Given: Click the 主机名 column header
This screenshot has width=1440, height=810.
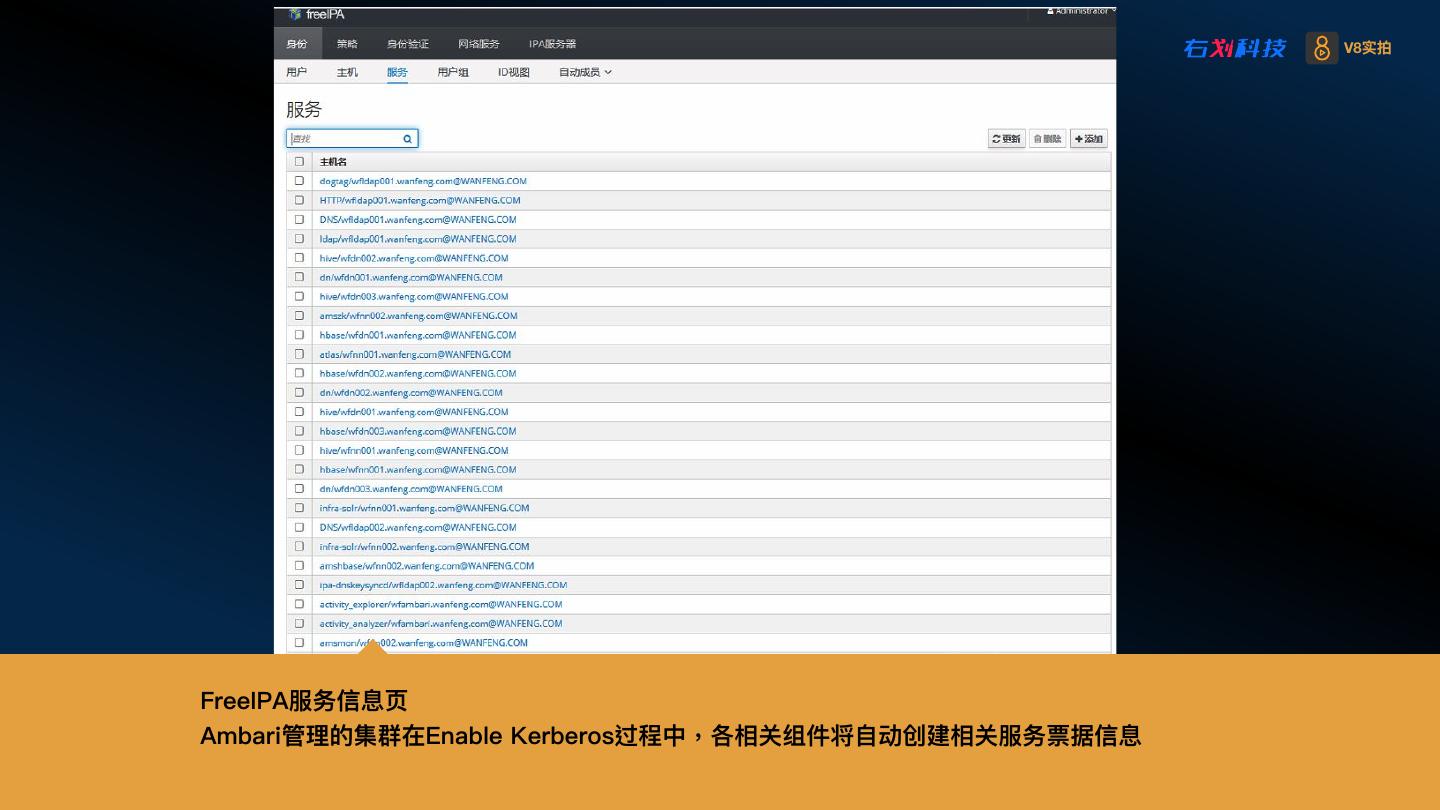Looking at the screenshot, I should tap(333, 162).
